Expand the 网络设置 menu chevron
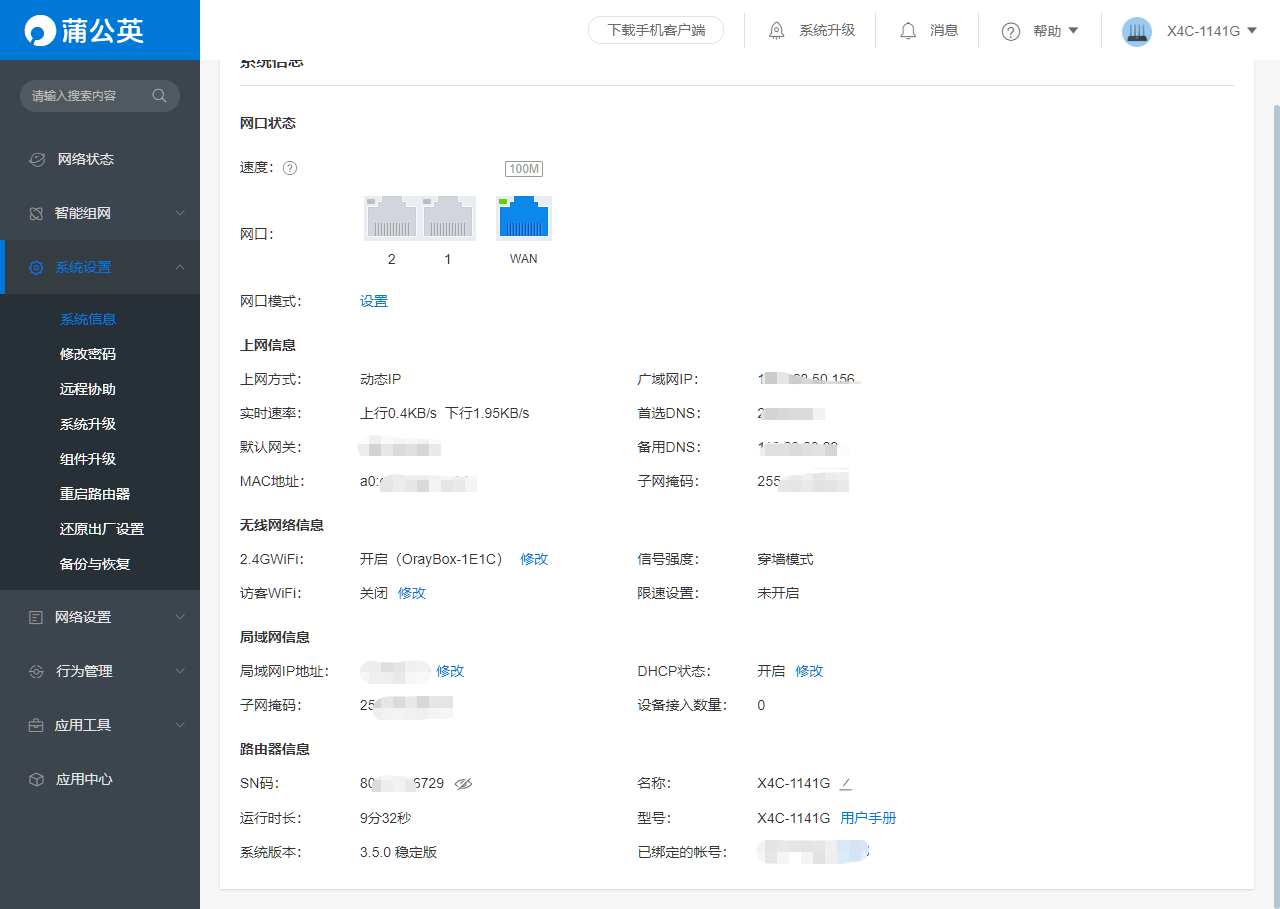The image size is (1280, 909). click(180, 617)
